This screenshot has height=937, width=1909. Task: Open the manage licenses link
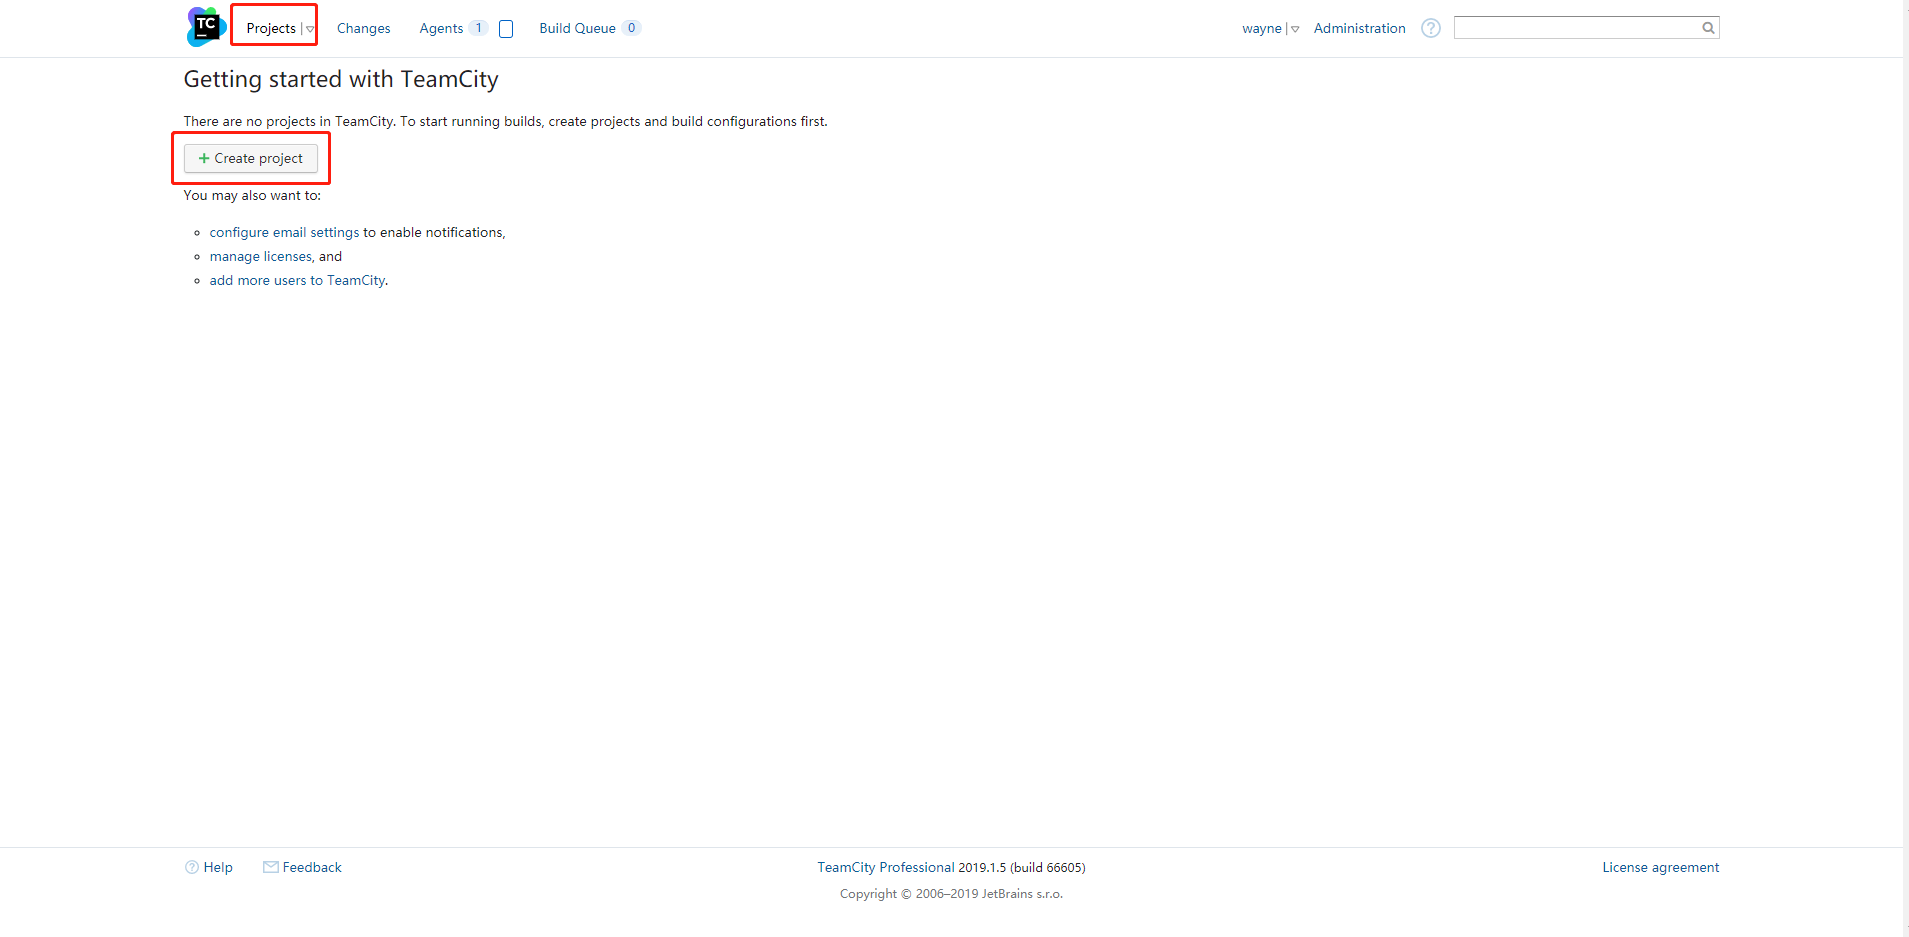click(x=260, y=256)
